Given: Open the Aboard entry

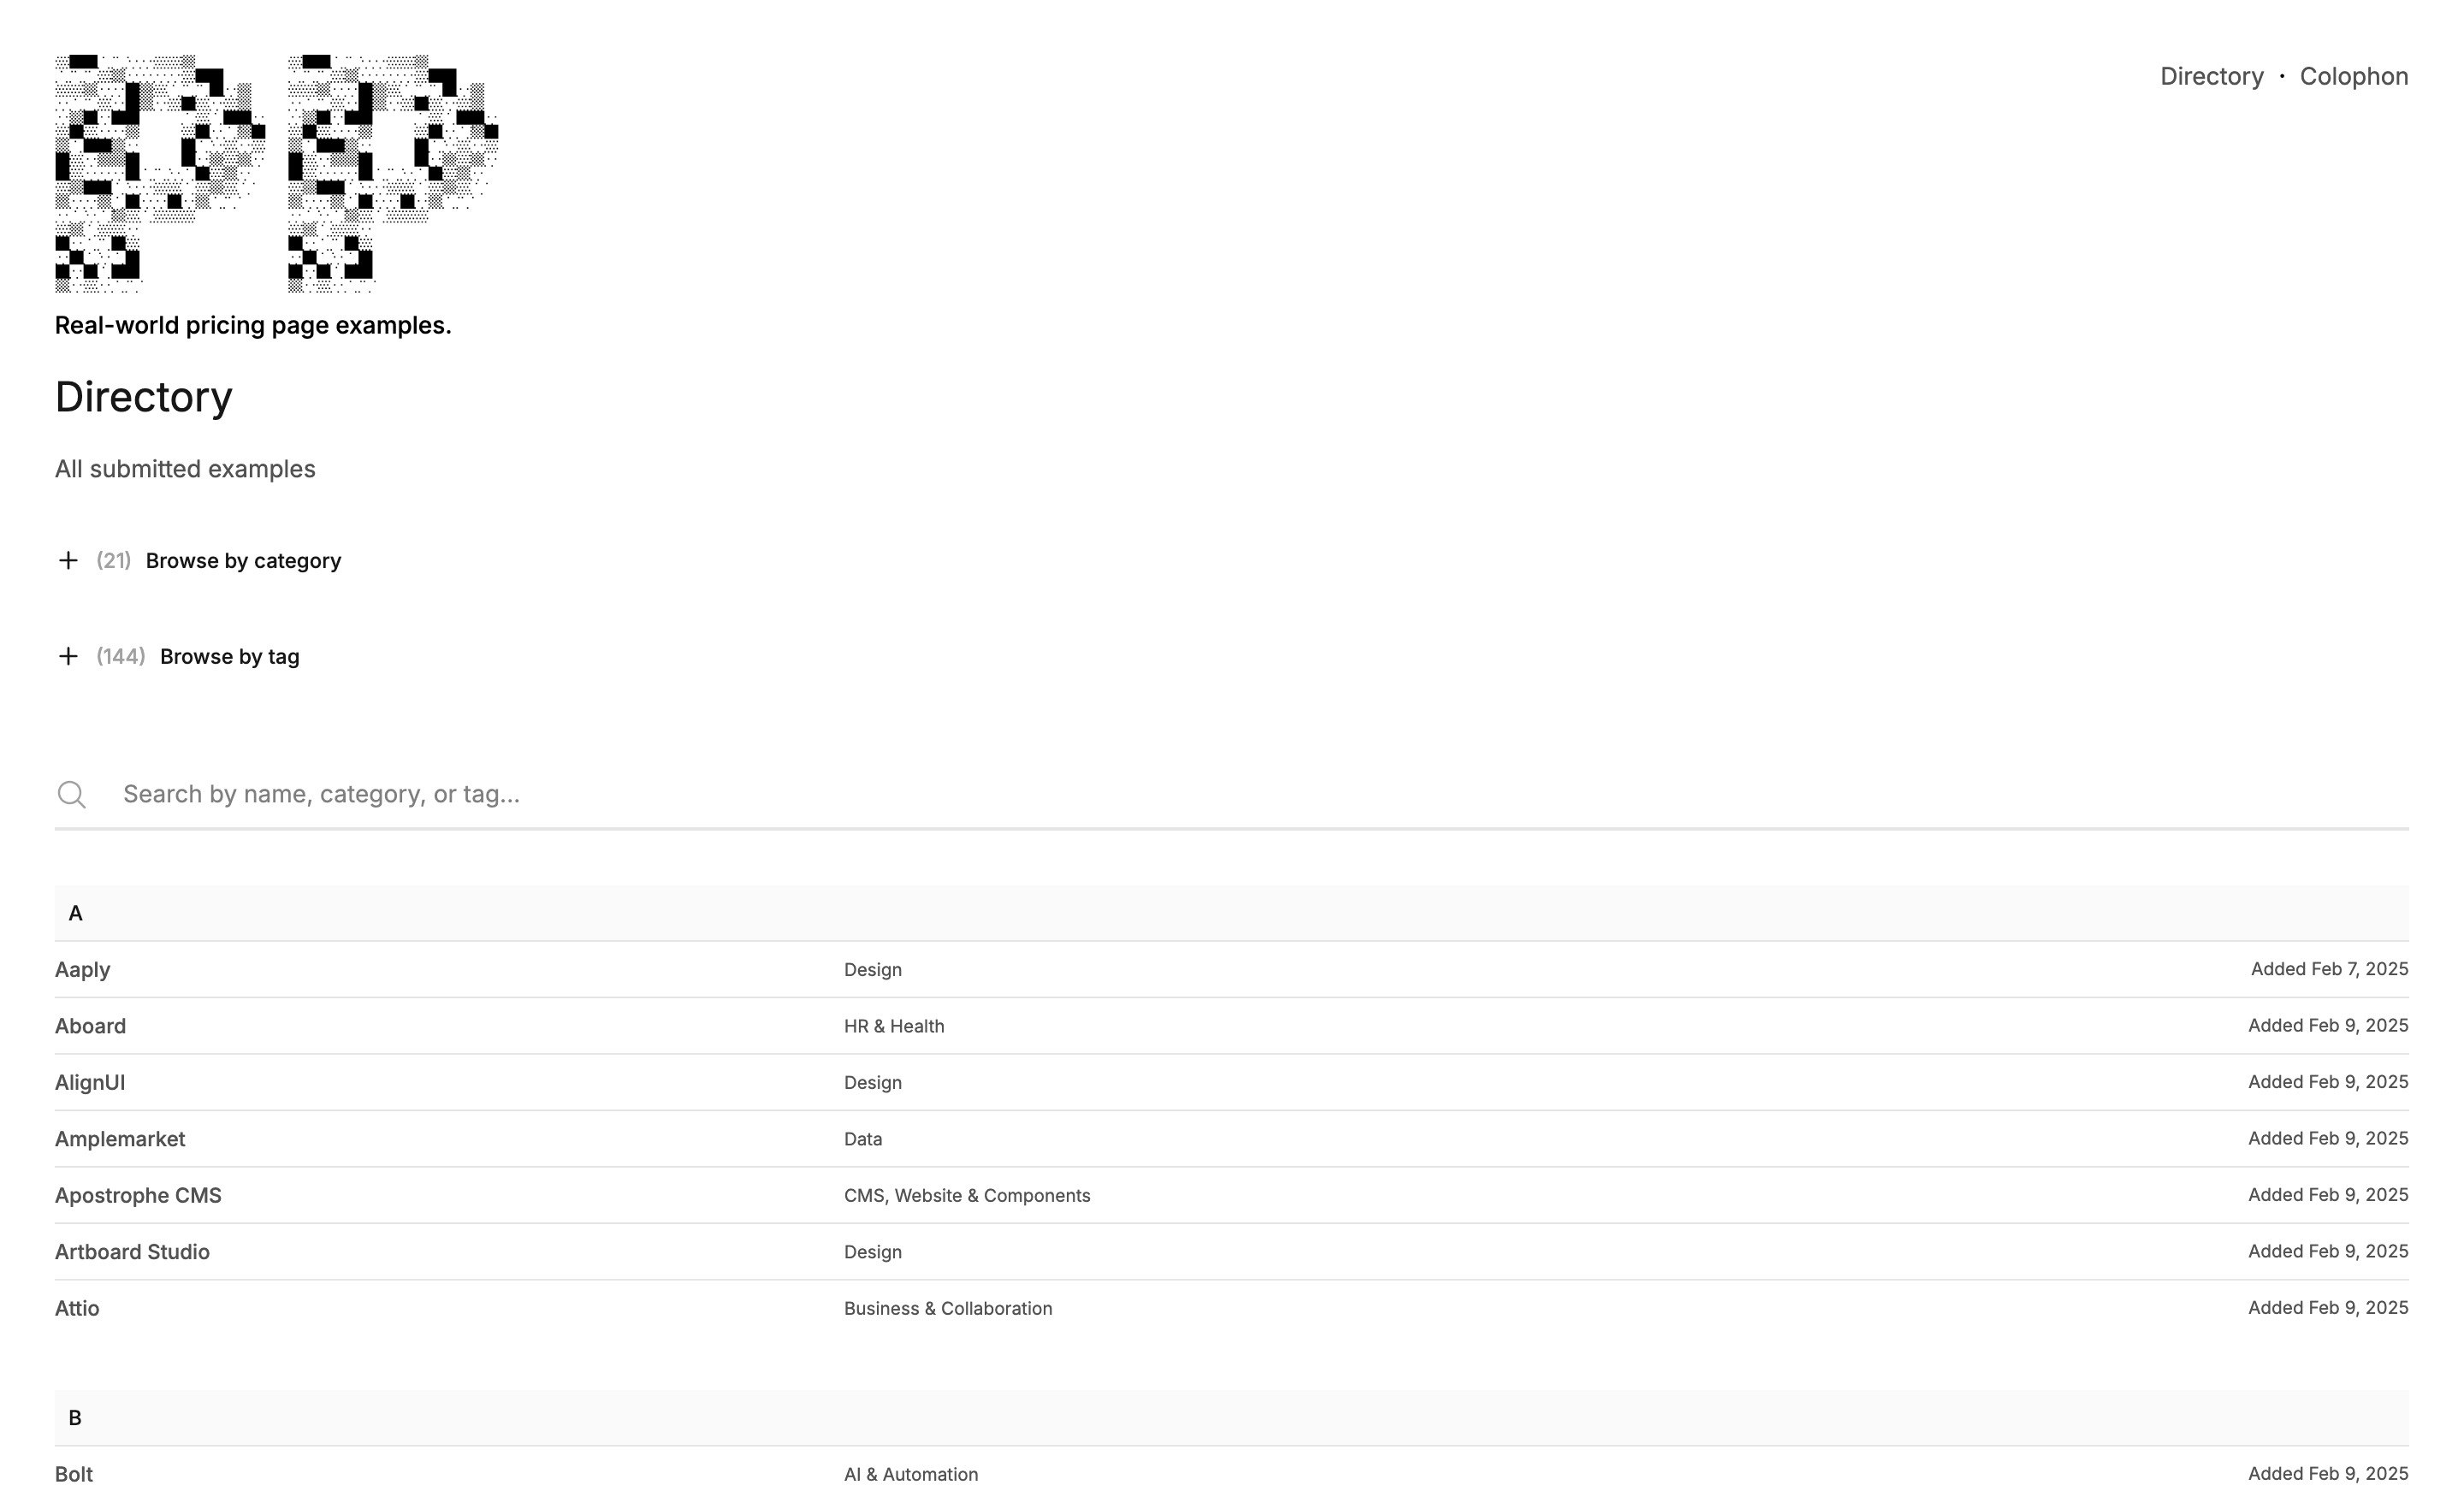Looking at the screenshot, I should coord(90,1026).
